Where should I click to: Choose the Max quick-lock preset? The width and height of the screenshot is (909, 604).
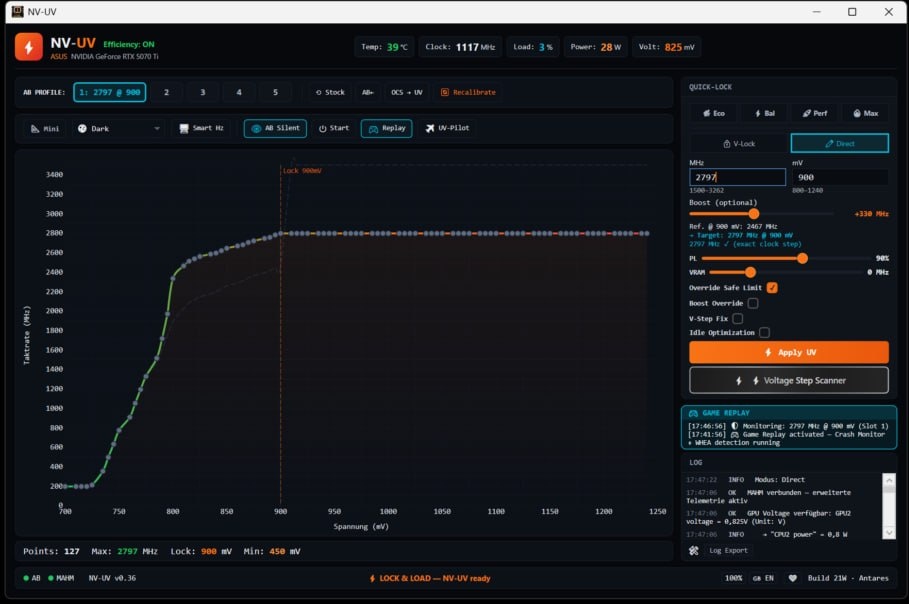click(866, 113)
